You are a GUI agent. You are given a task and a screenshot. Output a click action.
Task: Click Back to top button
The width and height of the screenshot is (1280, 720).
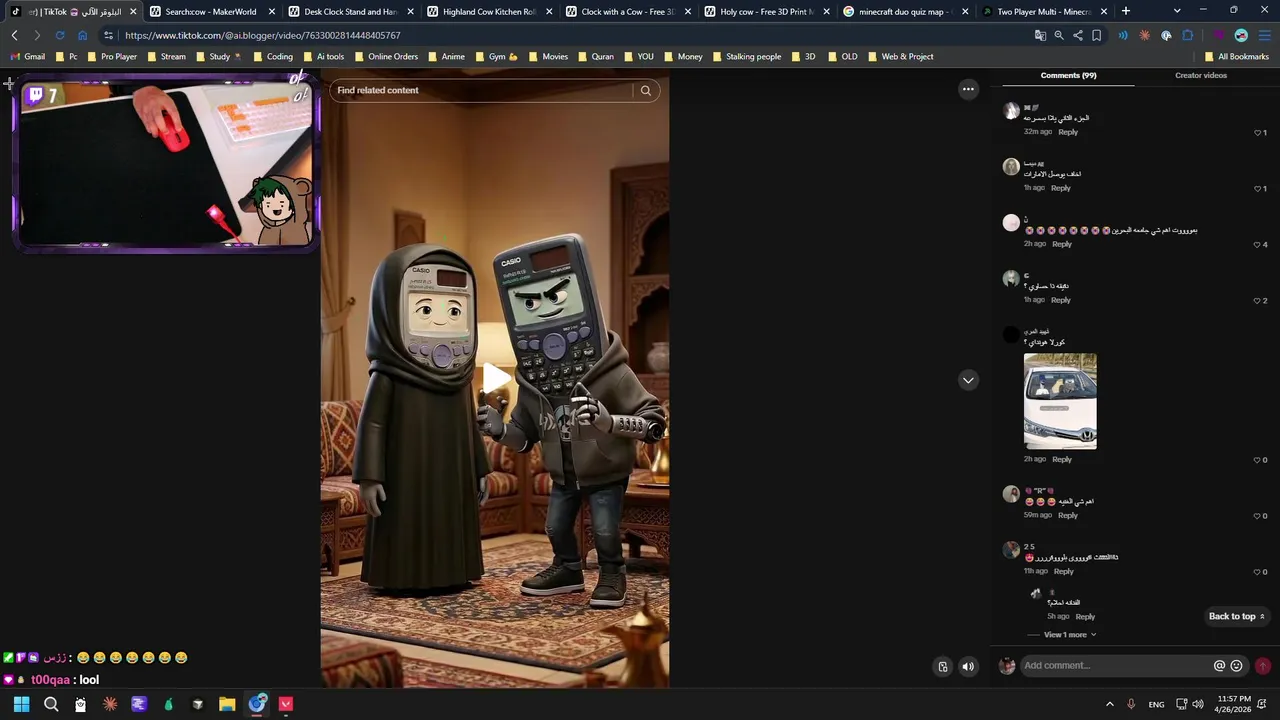1237,616
